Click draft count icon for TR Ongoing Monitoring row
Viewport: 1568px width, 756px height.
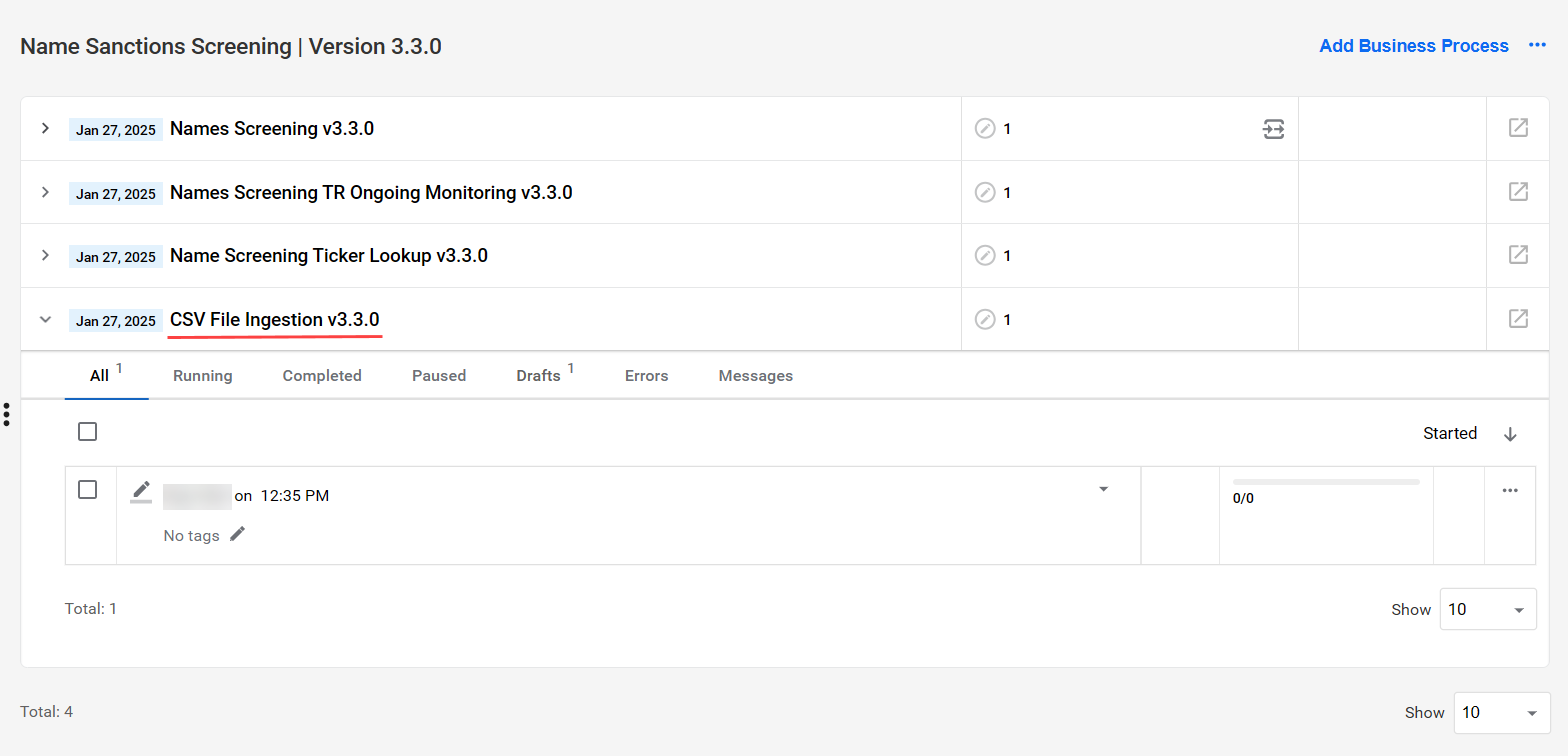pyautogui.click(x=985, y=192)
